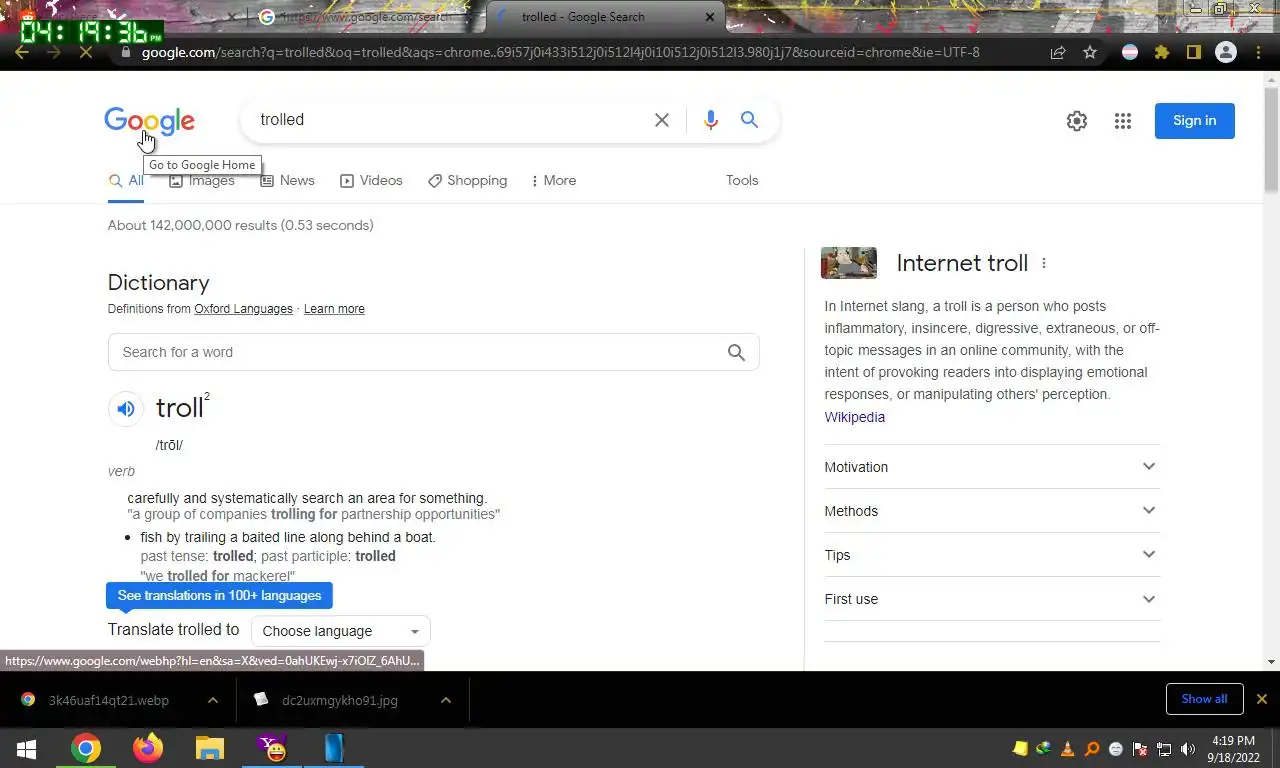Open Chrome profile avatar
This screenshot has height=768, width=1280.
tap(1226, 52)
